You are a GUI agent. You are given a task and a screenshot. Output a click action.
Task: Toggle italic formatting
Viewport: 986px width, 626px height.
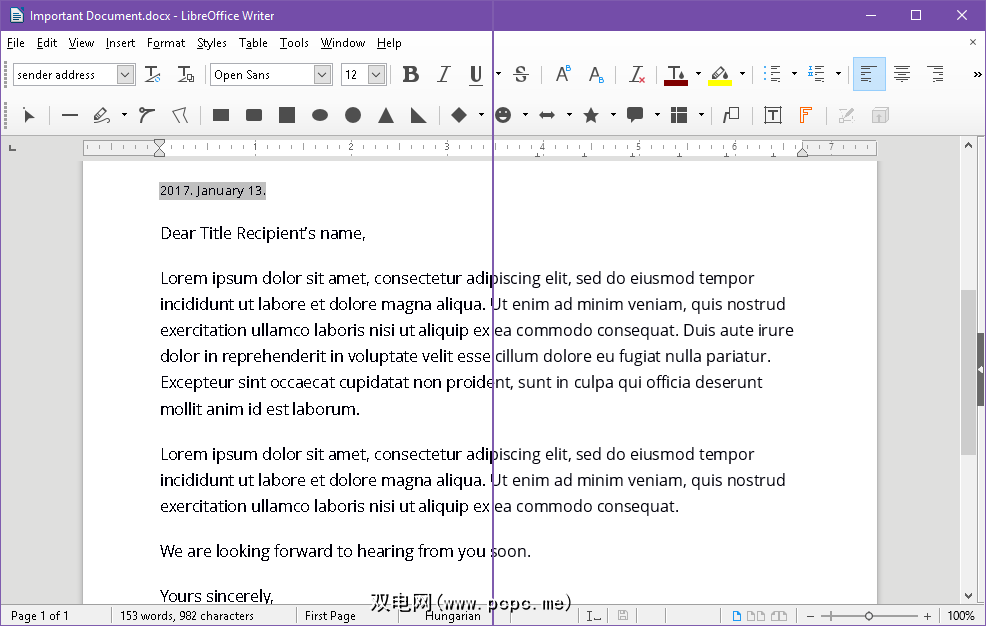pyautogui.click(x=444, y=75)
